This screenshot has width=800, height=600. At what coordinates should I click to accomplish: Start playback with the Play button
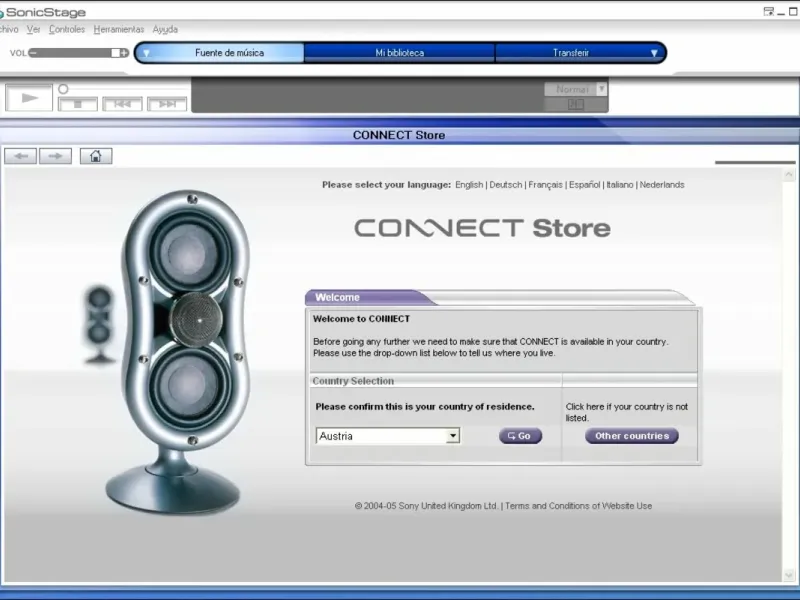[29, 97]
